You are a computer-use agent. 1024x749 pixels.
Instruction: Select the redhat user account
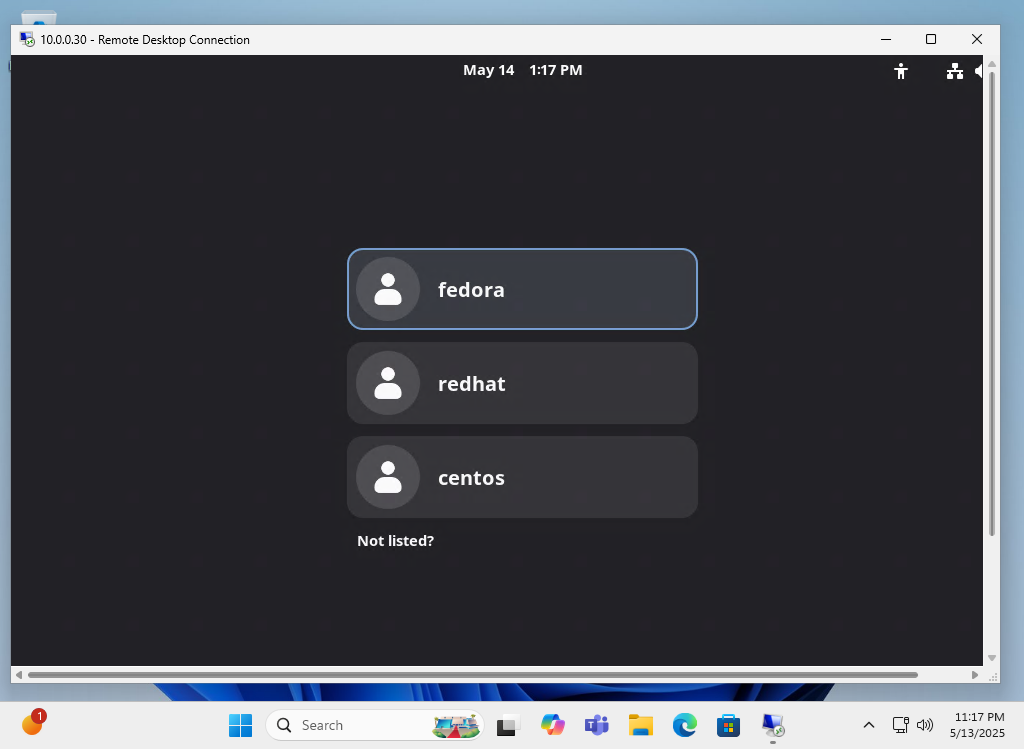coord(522,383)
